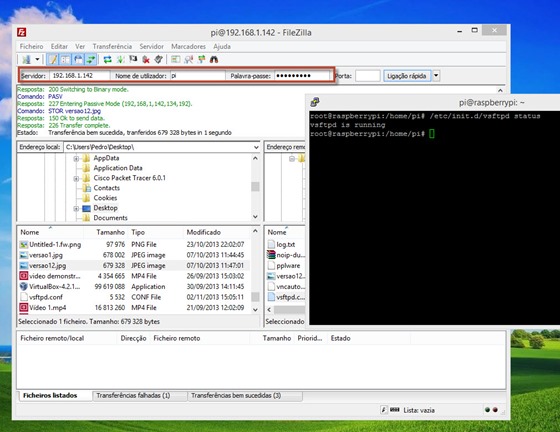Sort local files by the Nome column
560x432 pixels.
(30, 232)
